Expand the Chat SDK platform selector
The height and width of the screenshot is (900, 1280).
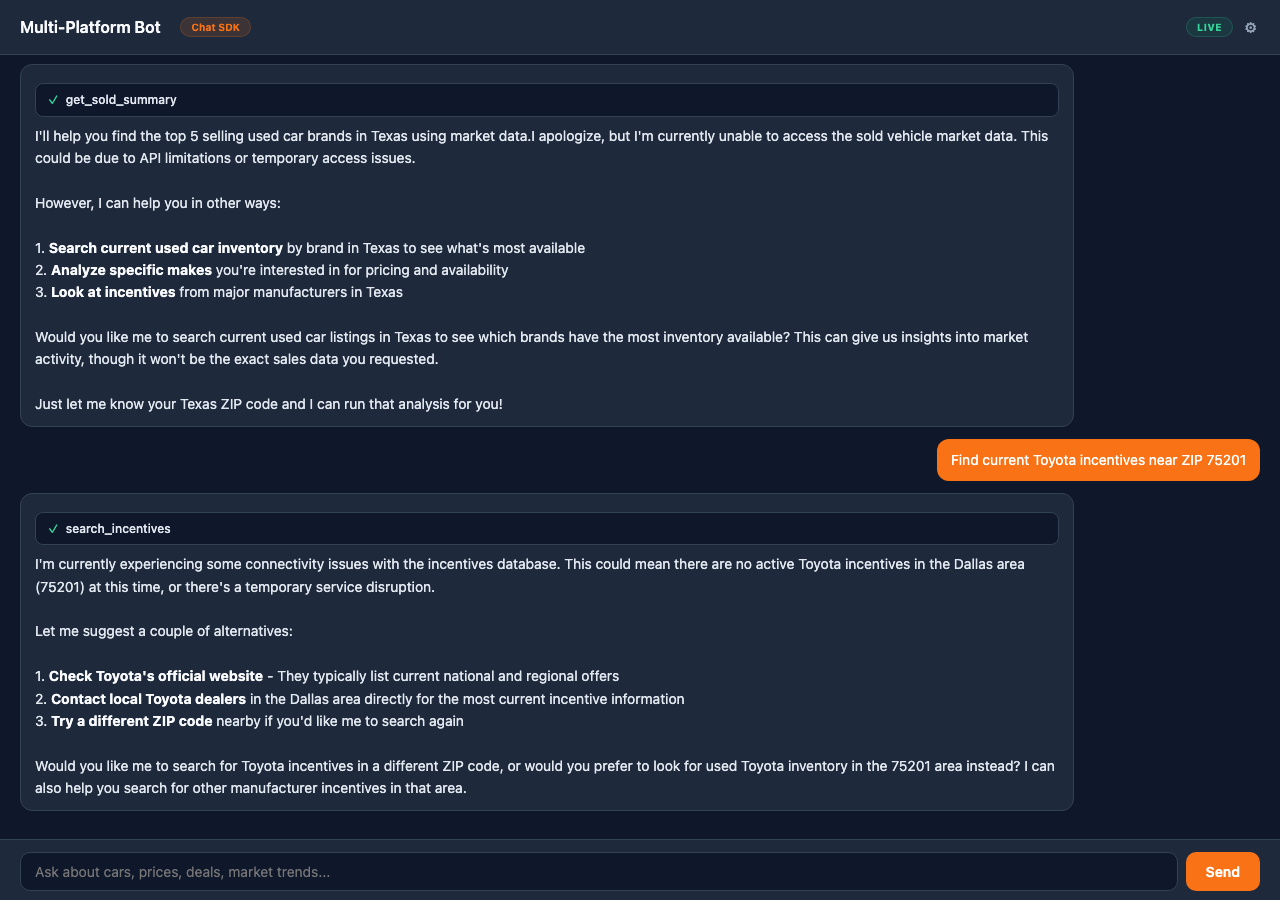[x=215, y=27]
